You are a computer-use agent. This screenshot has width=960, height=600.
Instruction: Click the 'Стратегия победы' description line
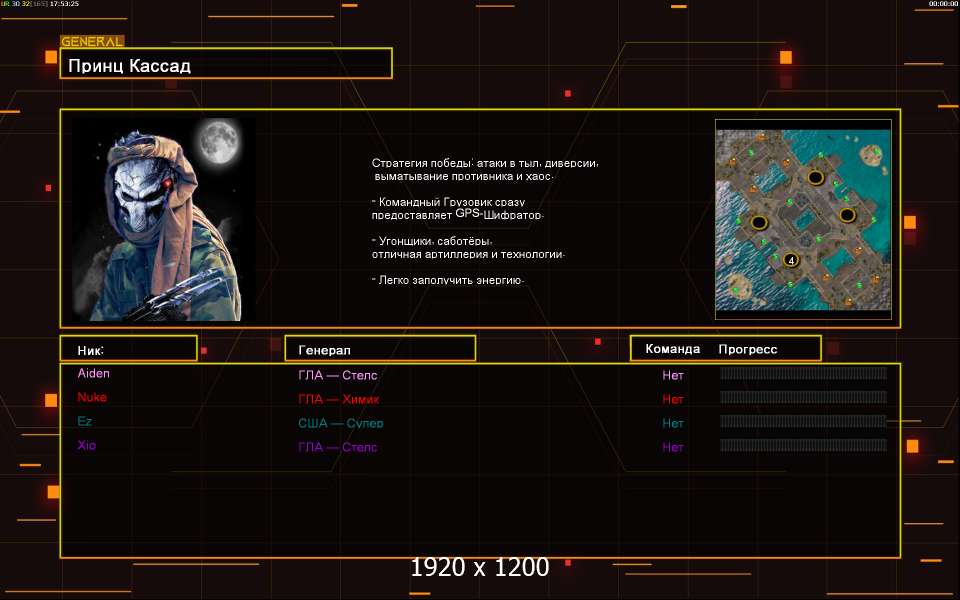485,163
